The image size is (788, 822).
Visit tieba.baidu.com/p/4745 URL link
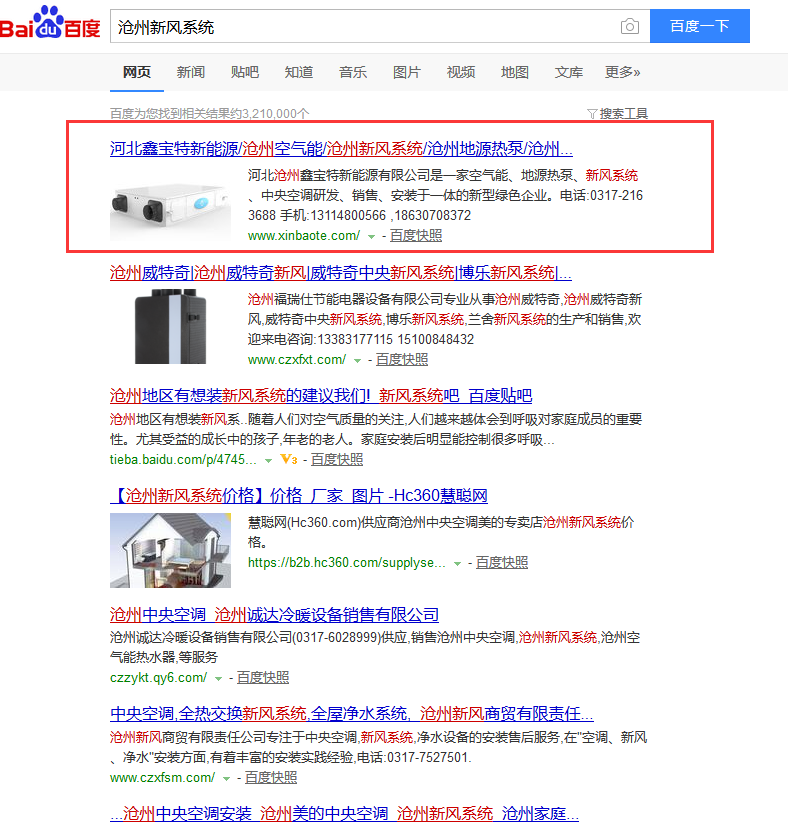point(183,460)
